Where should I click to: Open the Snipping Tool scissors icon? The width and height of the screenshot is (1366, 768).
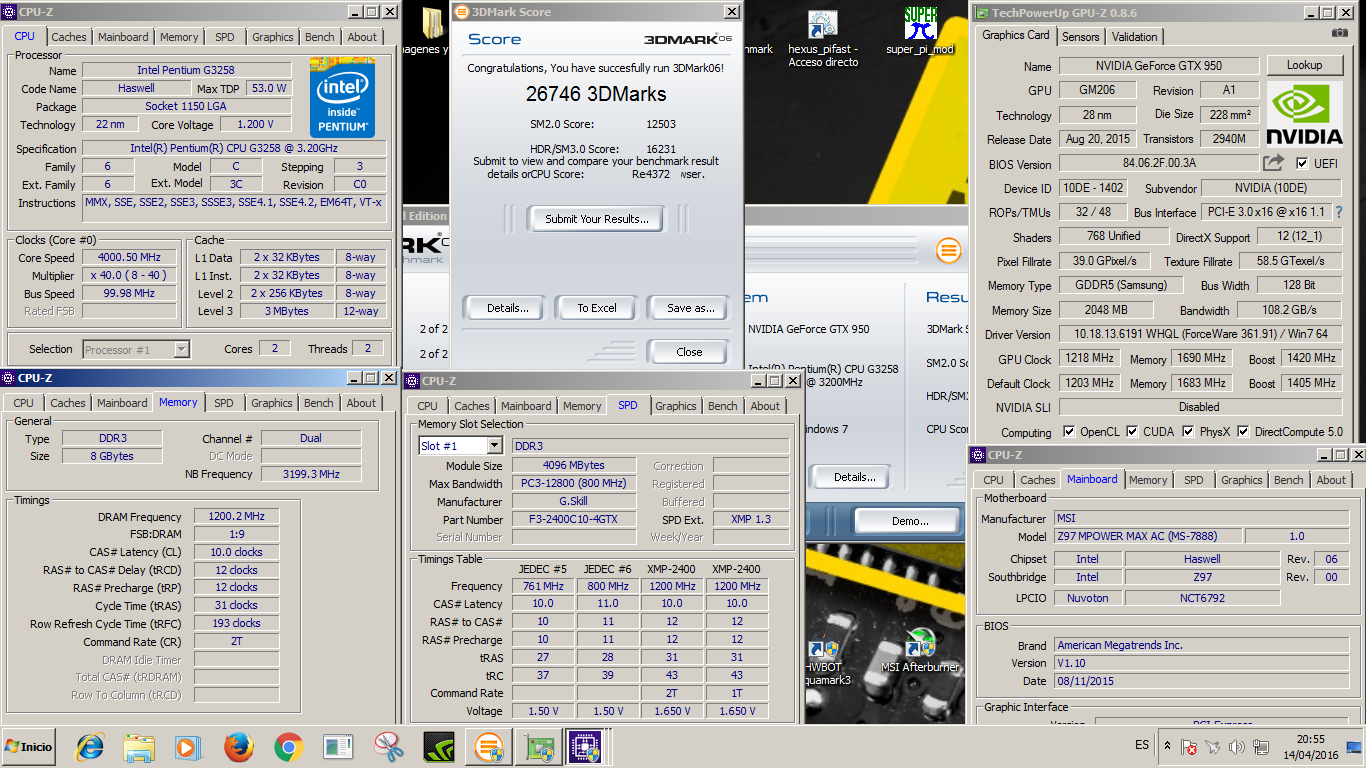pos(388,746)
